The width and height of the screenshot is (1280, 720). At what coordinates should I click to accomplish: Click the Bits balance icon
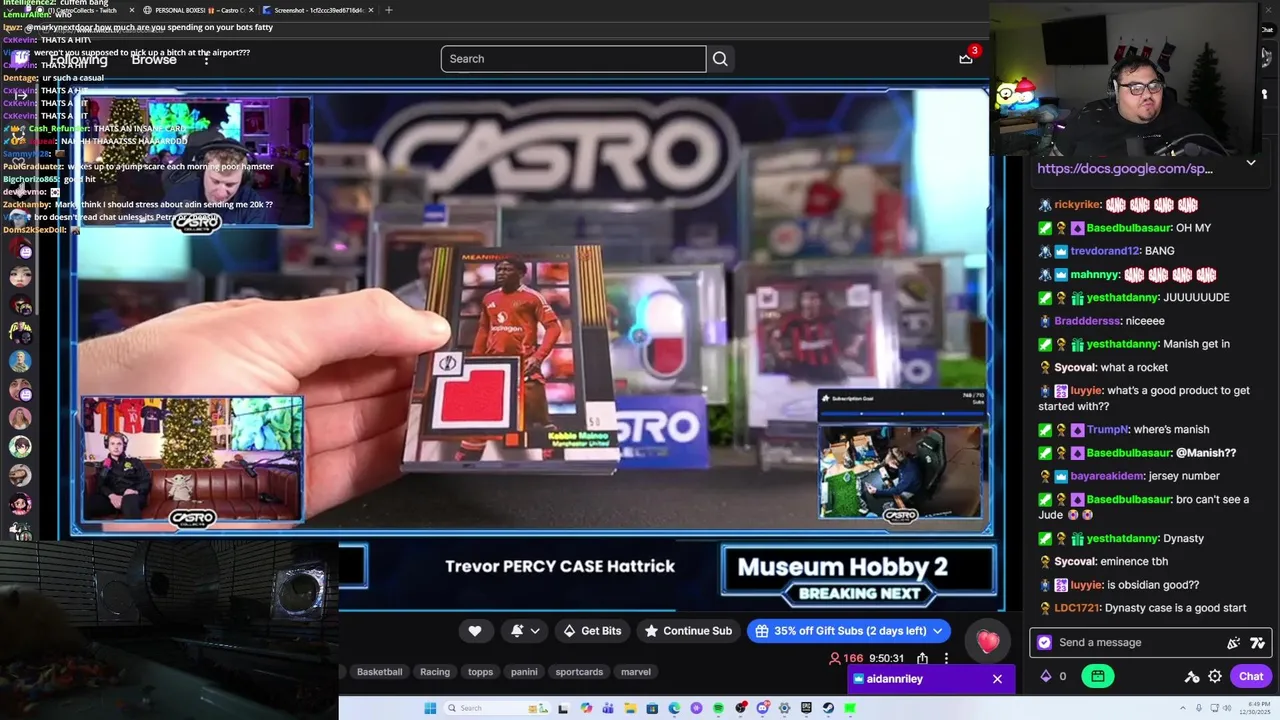point(1046,676)
